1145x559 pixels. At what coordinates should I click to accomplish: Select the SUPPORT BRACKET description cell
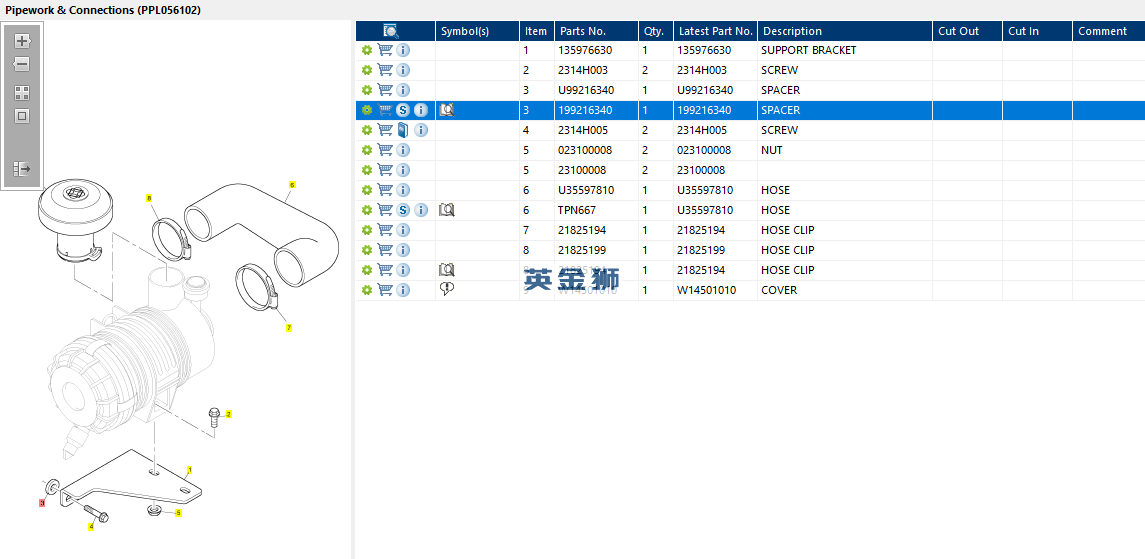click(x=845, y=50)
